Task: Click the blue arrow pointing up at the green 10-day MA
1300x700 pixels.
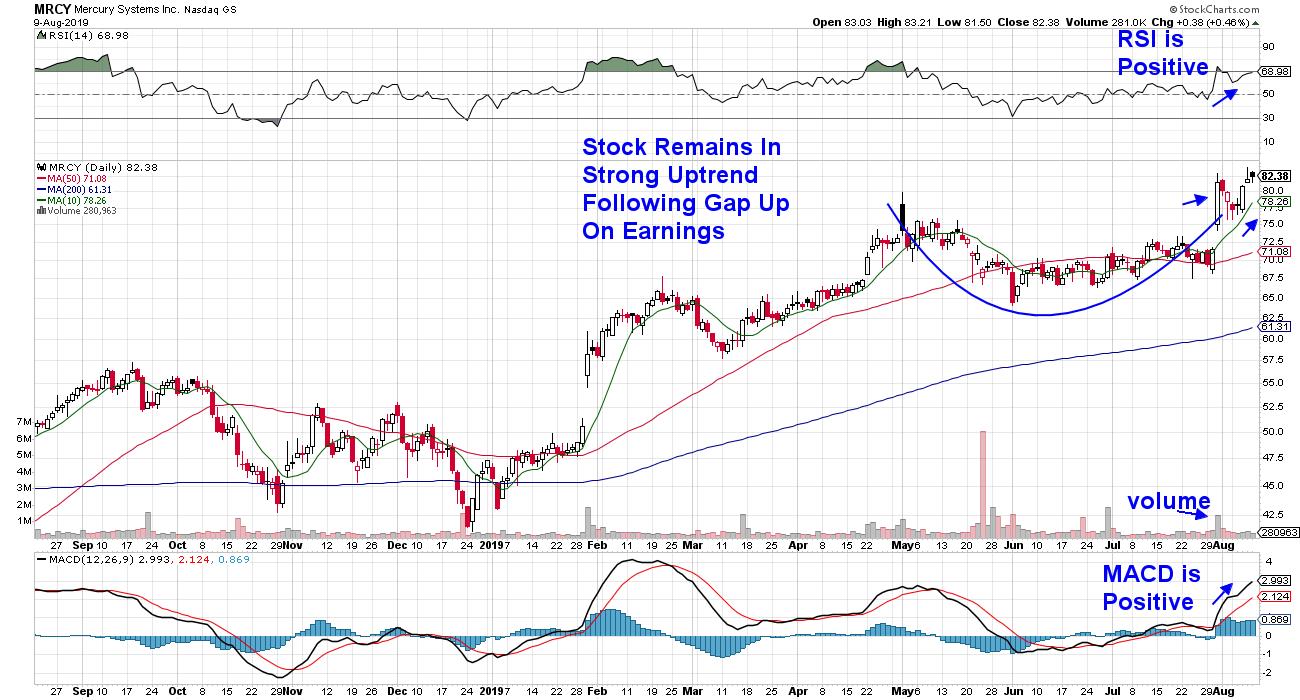Action: [1247, 227]
